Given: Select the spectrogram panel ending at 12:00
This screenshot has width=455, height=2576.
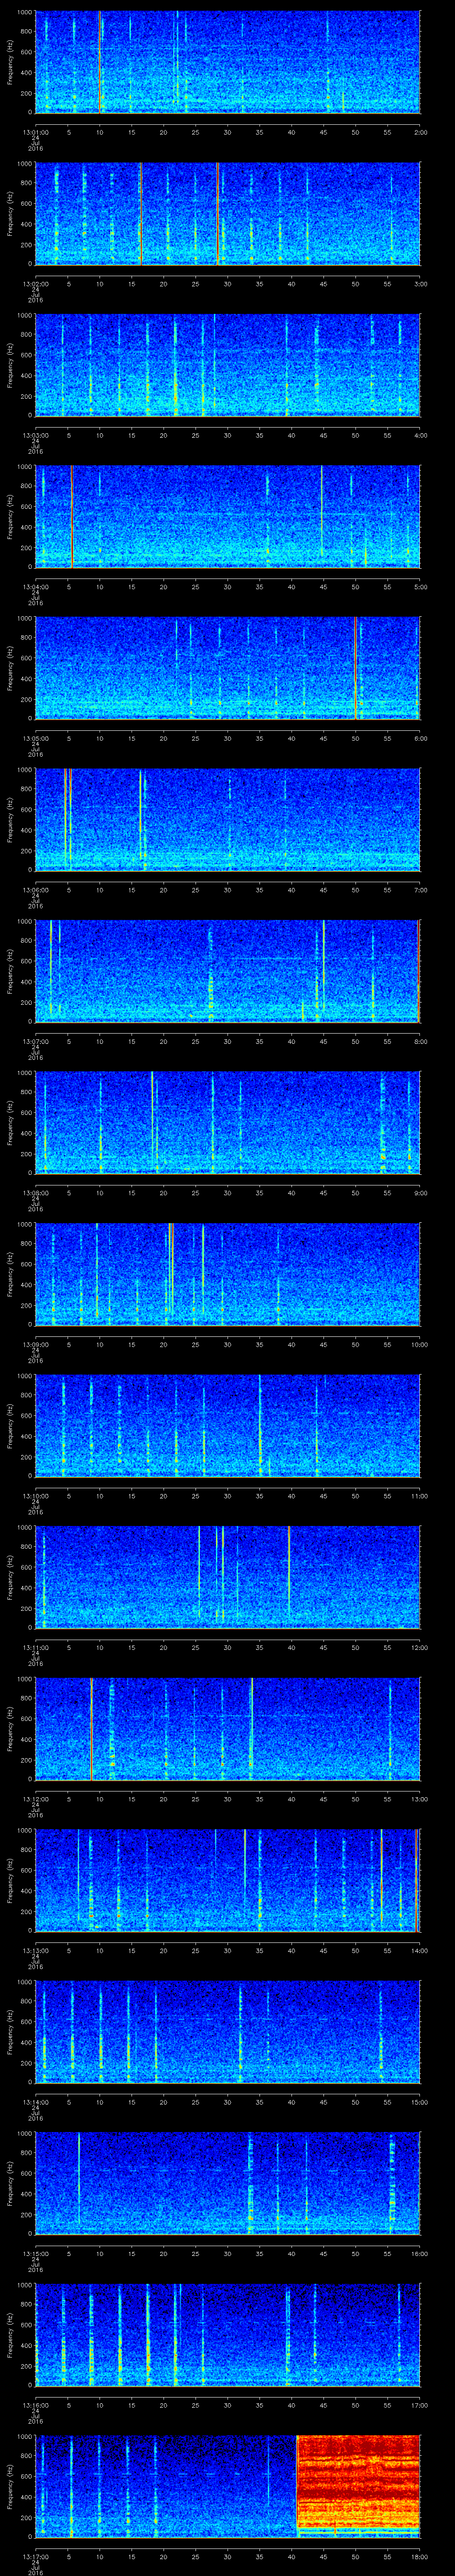Looking at the screenshot, I should pos(227,1578).
